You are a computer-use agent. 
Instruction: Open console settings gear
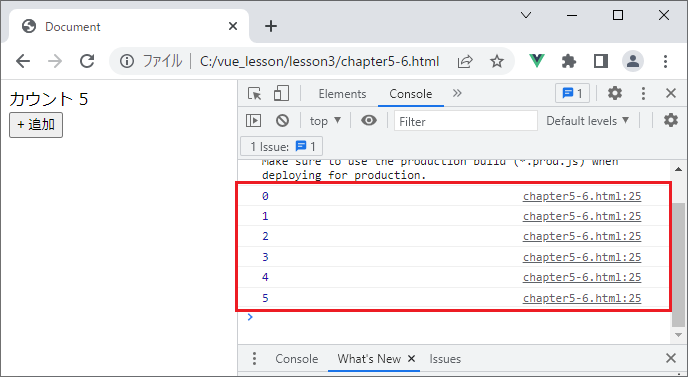[670, 120]
